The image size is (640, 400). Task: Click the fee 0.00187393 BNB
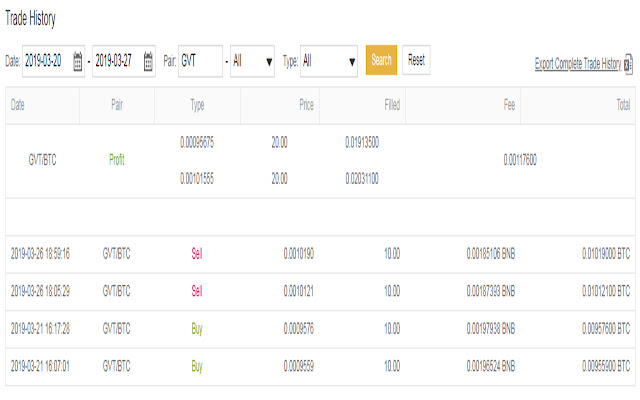[491, 291]
